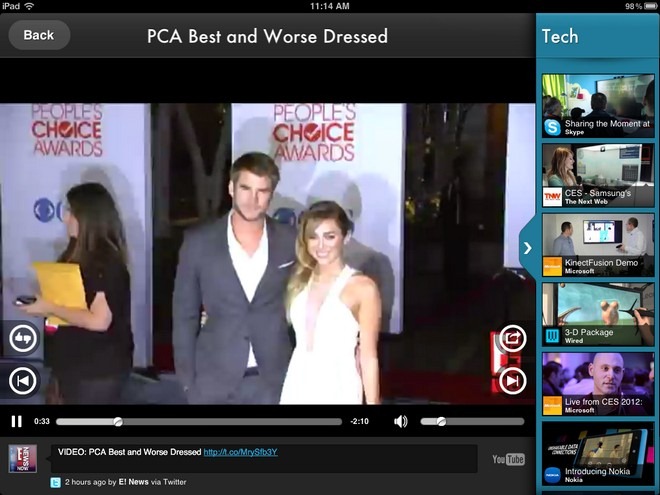This screenshot has height=495, width=660.
Task: Pause the video playback
Action: point(16,421)
